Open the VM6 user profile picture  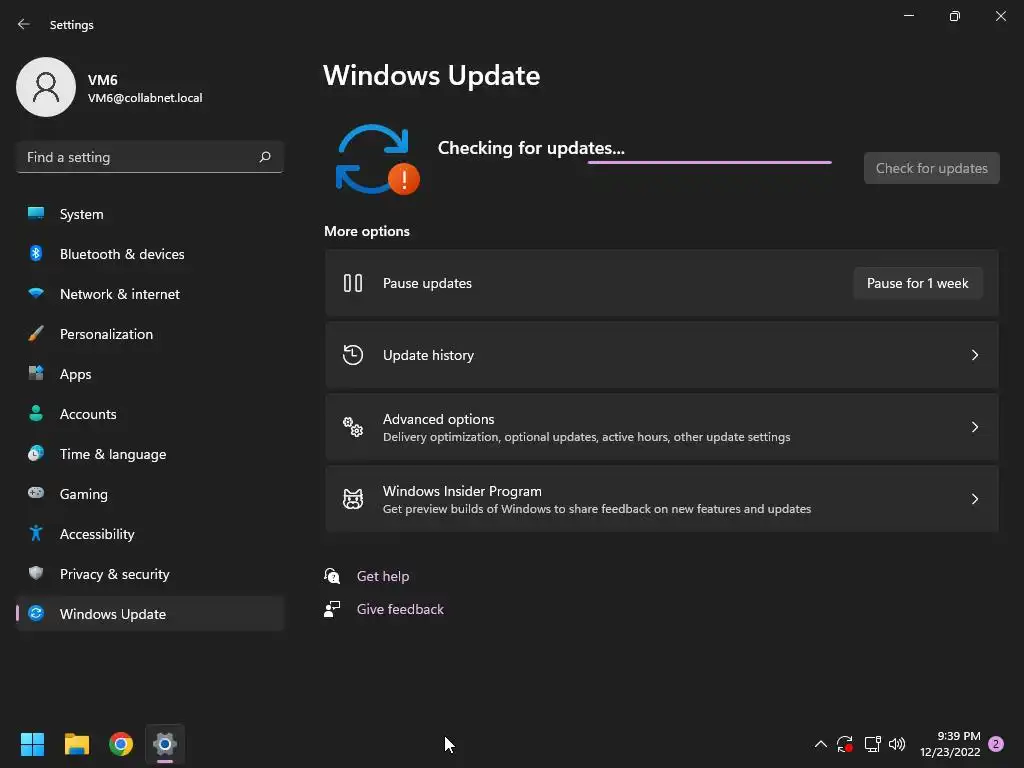tap(46, 87)
